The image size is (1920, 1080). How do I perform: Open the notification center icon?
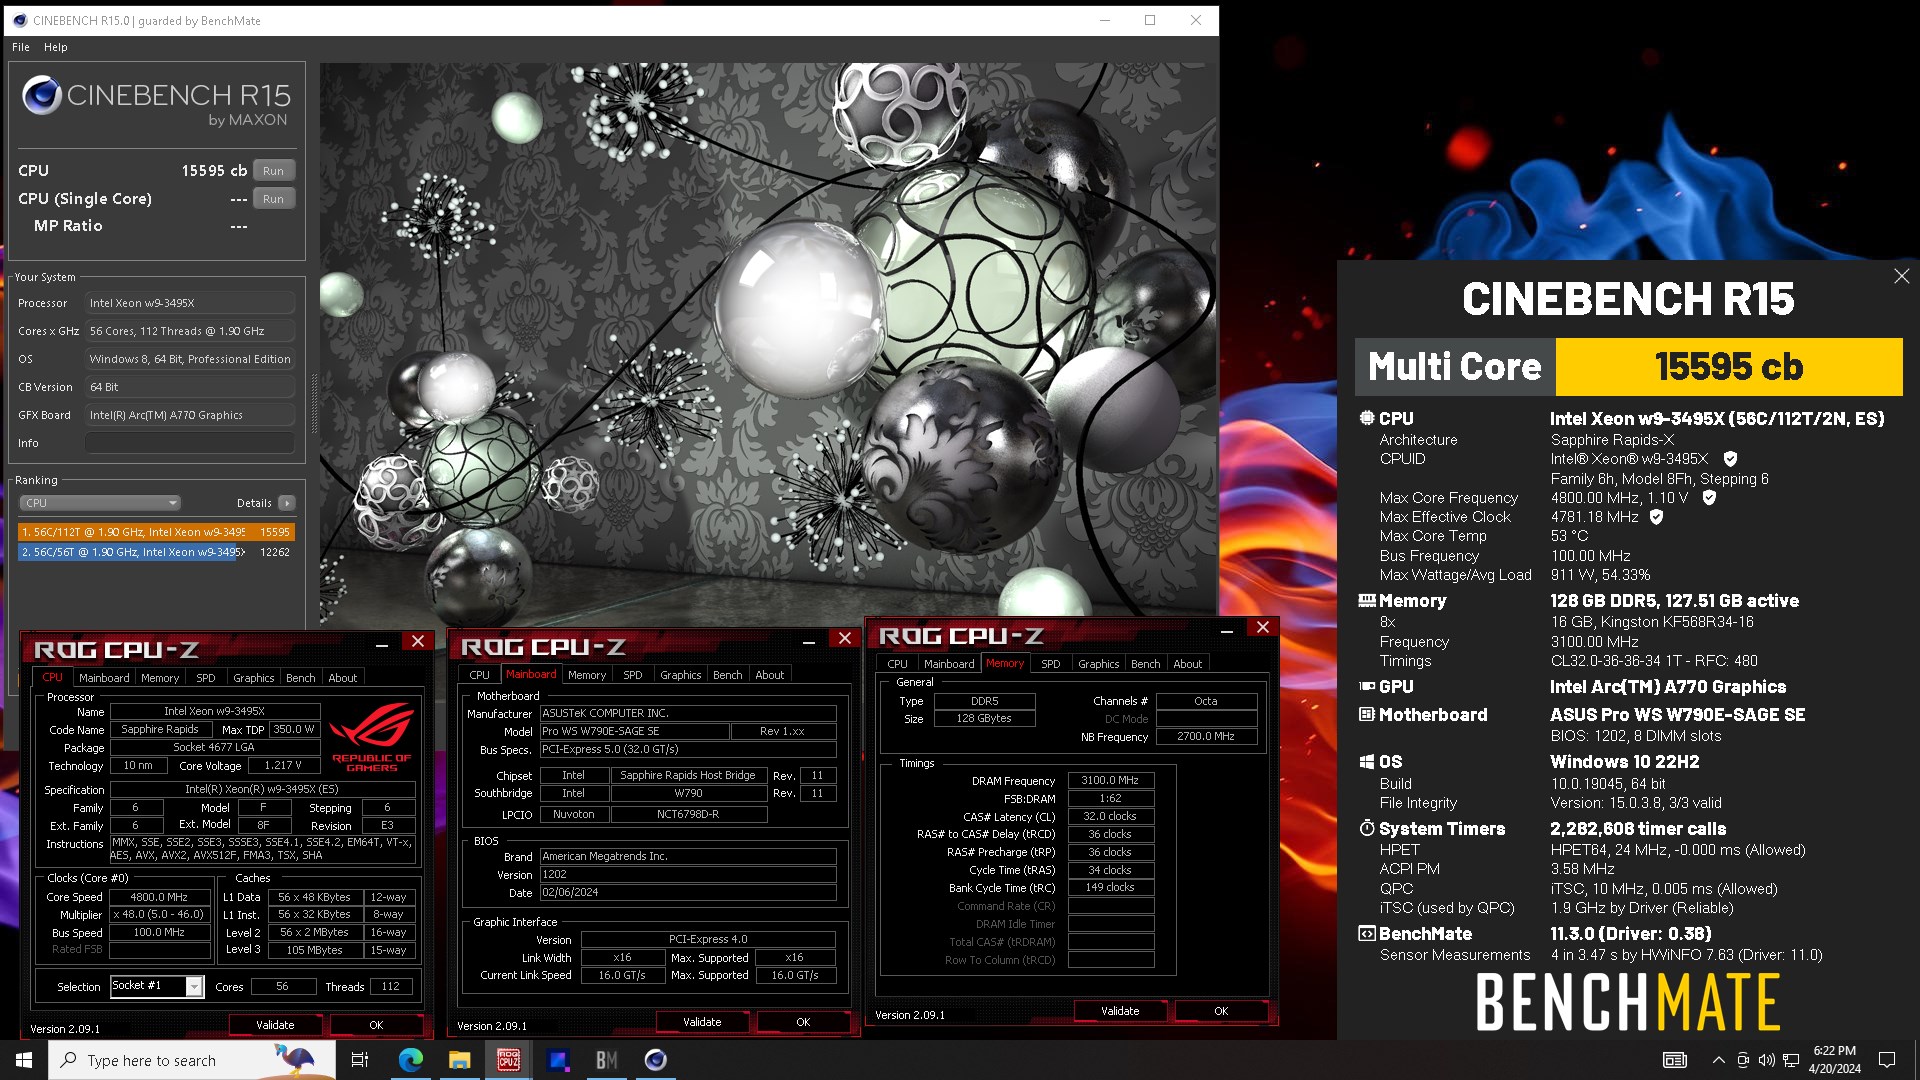pyautogui.click(x=1887, y=1060)
